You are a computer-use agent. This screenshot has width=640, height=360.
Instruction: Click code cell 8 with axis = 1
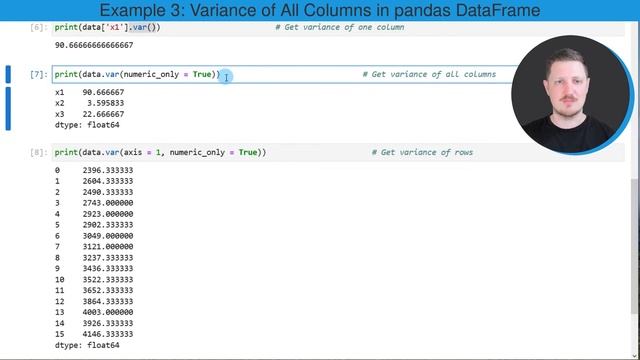[338, 152]
